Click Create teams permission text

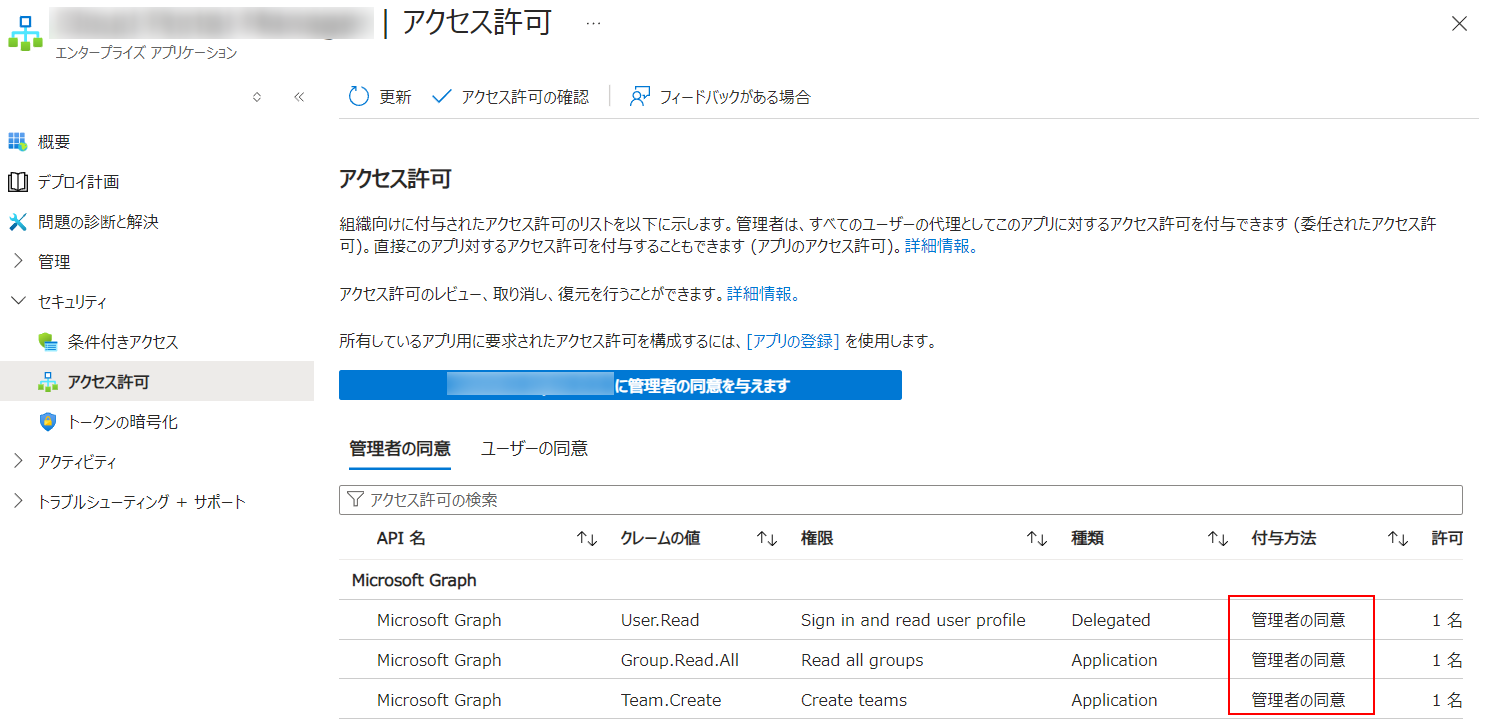coord(854,700)
